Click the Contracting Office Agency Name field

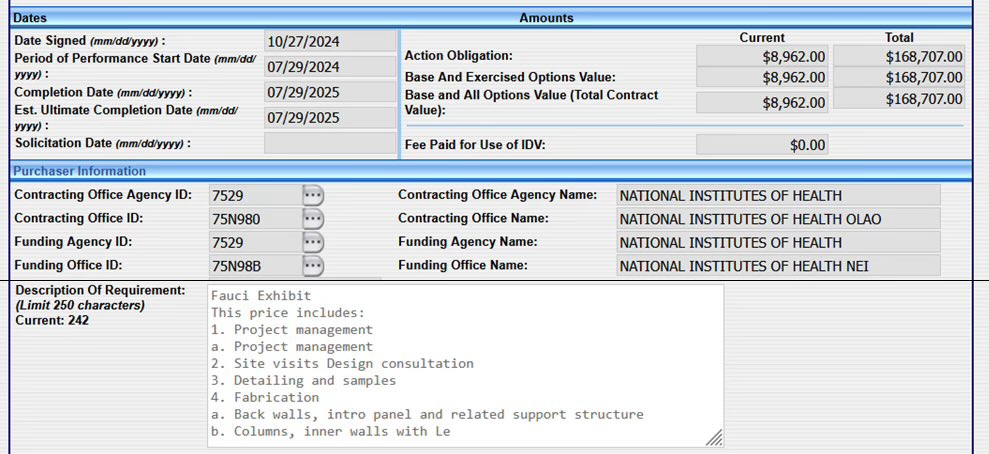pyautogui.click(x=778, y=195)
